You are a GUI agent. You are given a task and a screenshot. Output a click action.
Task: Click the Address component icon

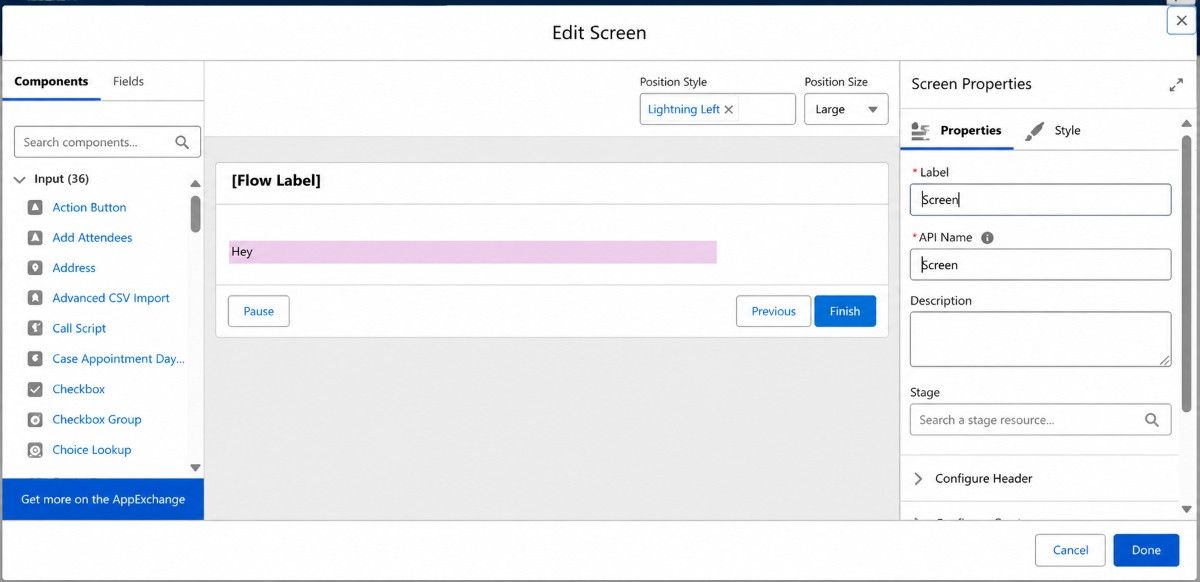click(35, 268)
